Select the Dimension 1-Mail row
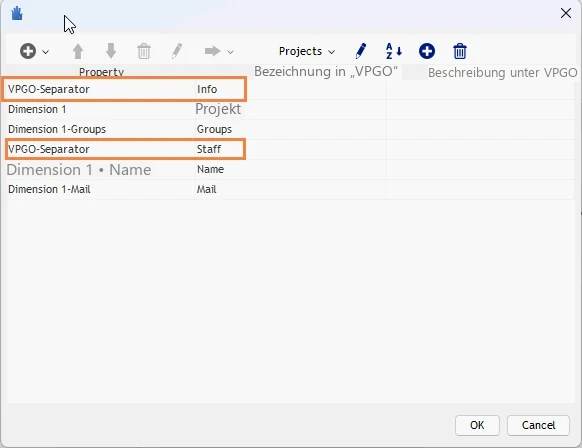 coord(290,189)
